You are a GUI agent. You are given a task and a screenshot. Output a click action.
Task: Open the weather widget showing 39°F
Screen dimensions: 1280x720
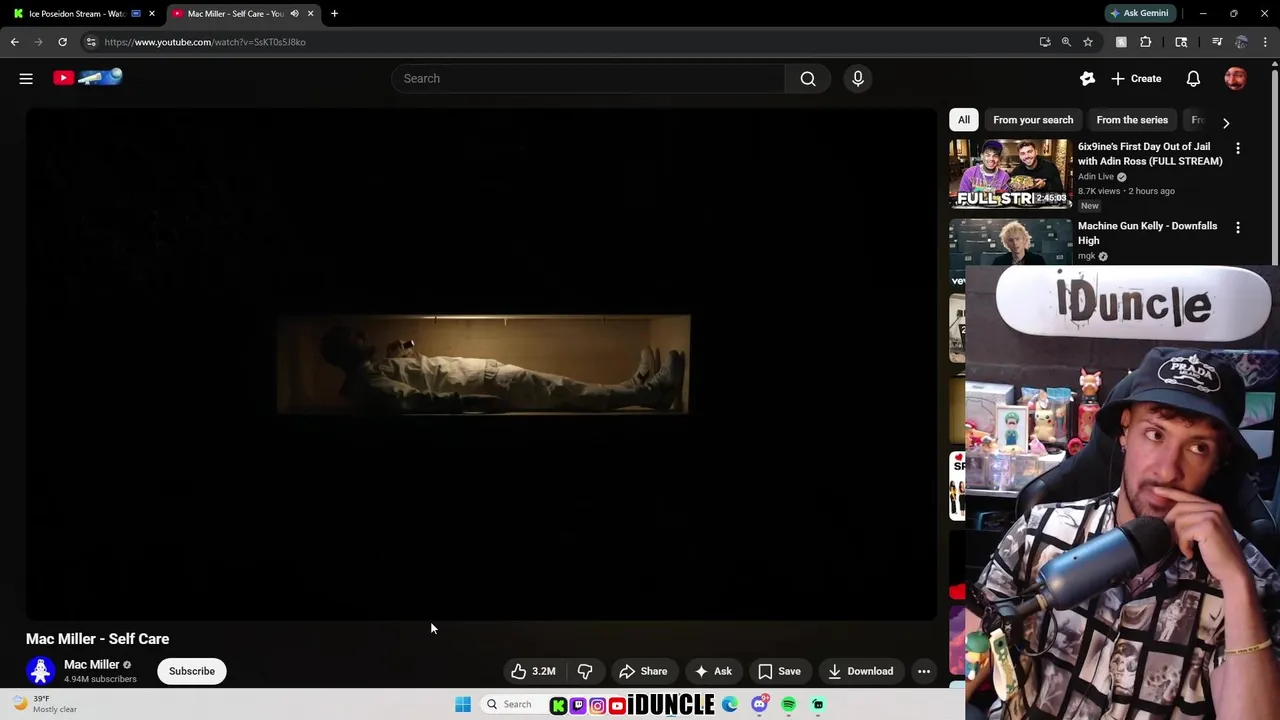pos(44,704)
